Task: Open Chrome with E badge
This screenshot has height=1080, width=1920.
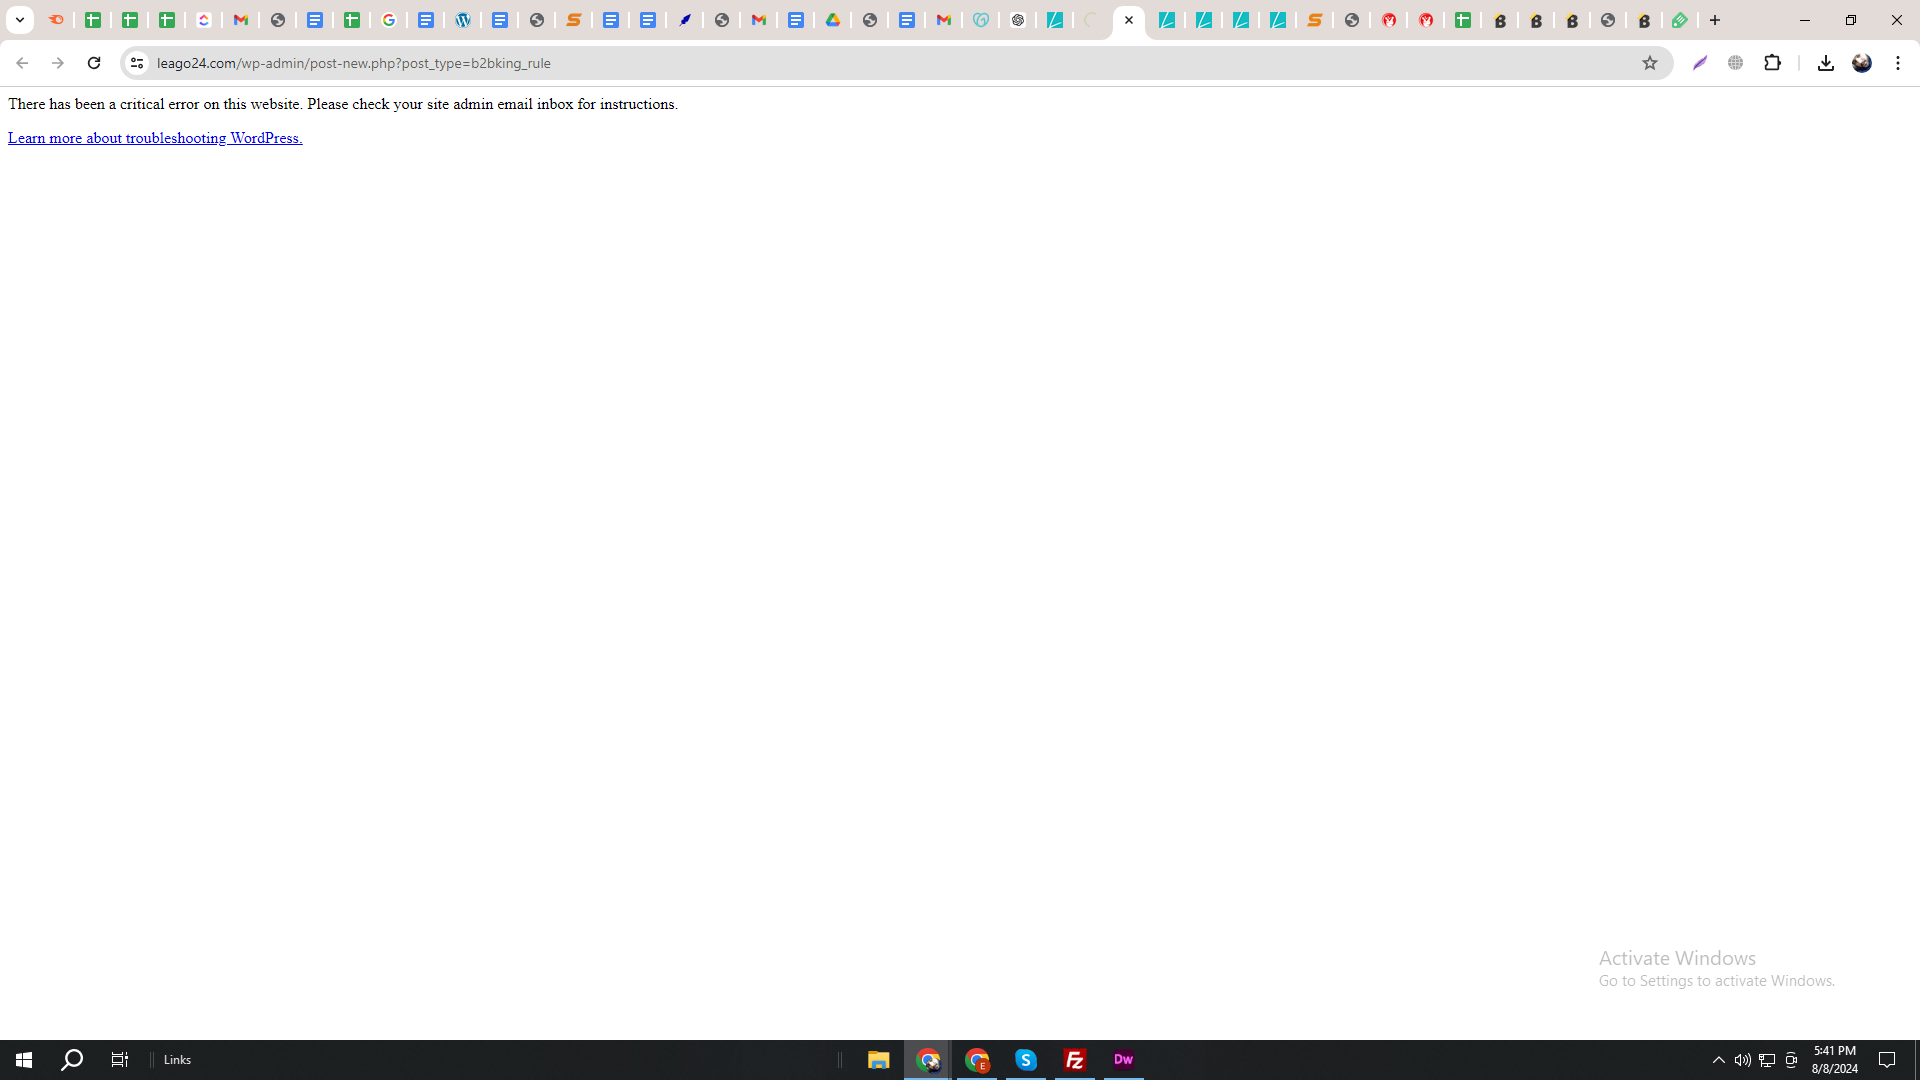Action: tap(977, 1060)
